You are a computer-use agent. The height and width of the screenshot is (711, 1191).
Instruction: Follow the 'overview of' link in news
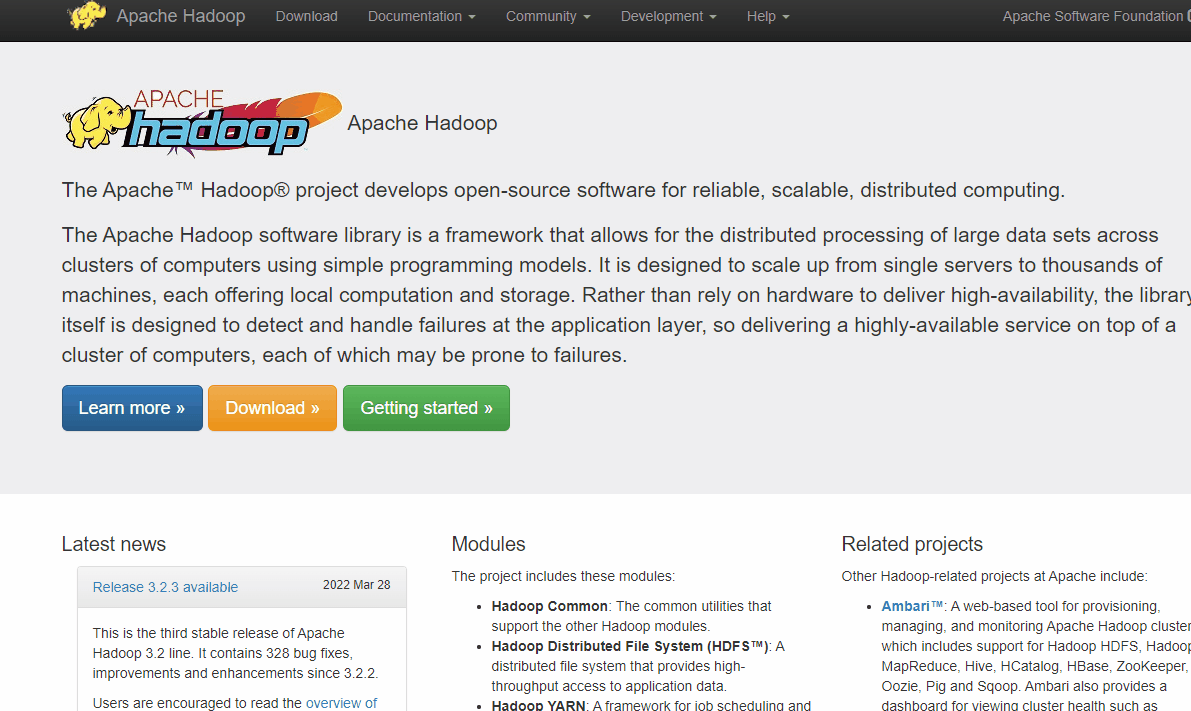pyautogui.click(x=341, y=703)
